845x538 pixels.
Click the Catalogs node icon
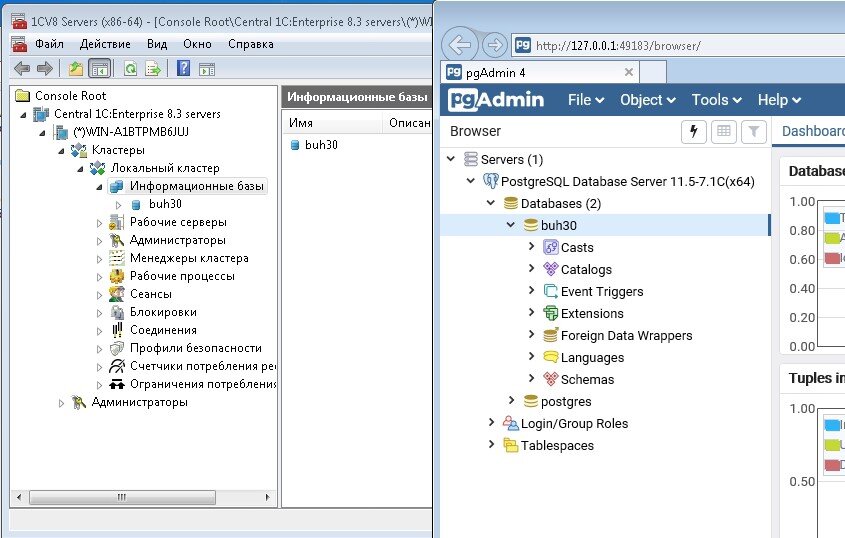(x=551, y=269)
